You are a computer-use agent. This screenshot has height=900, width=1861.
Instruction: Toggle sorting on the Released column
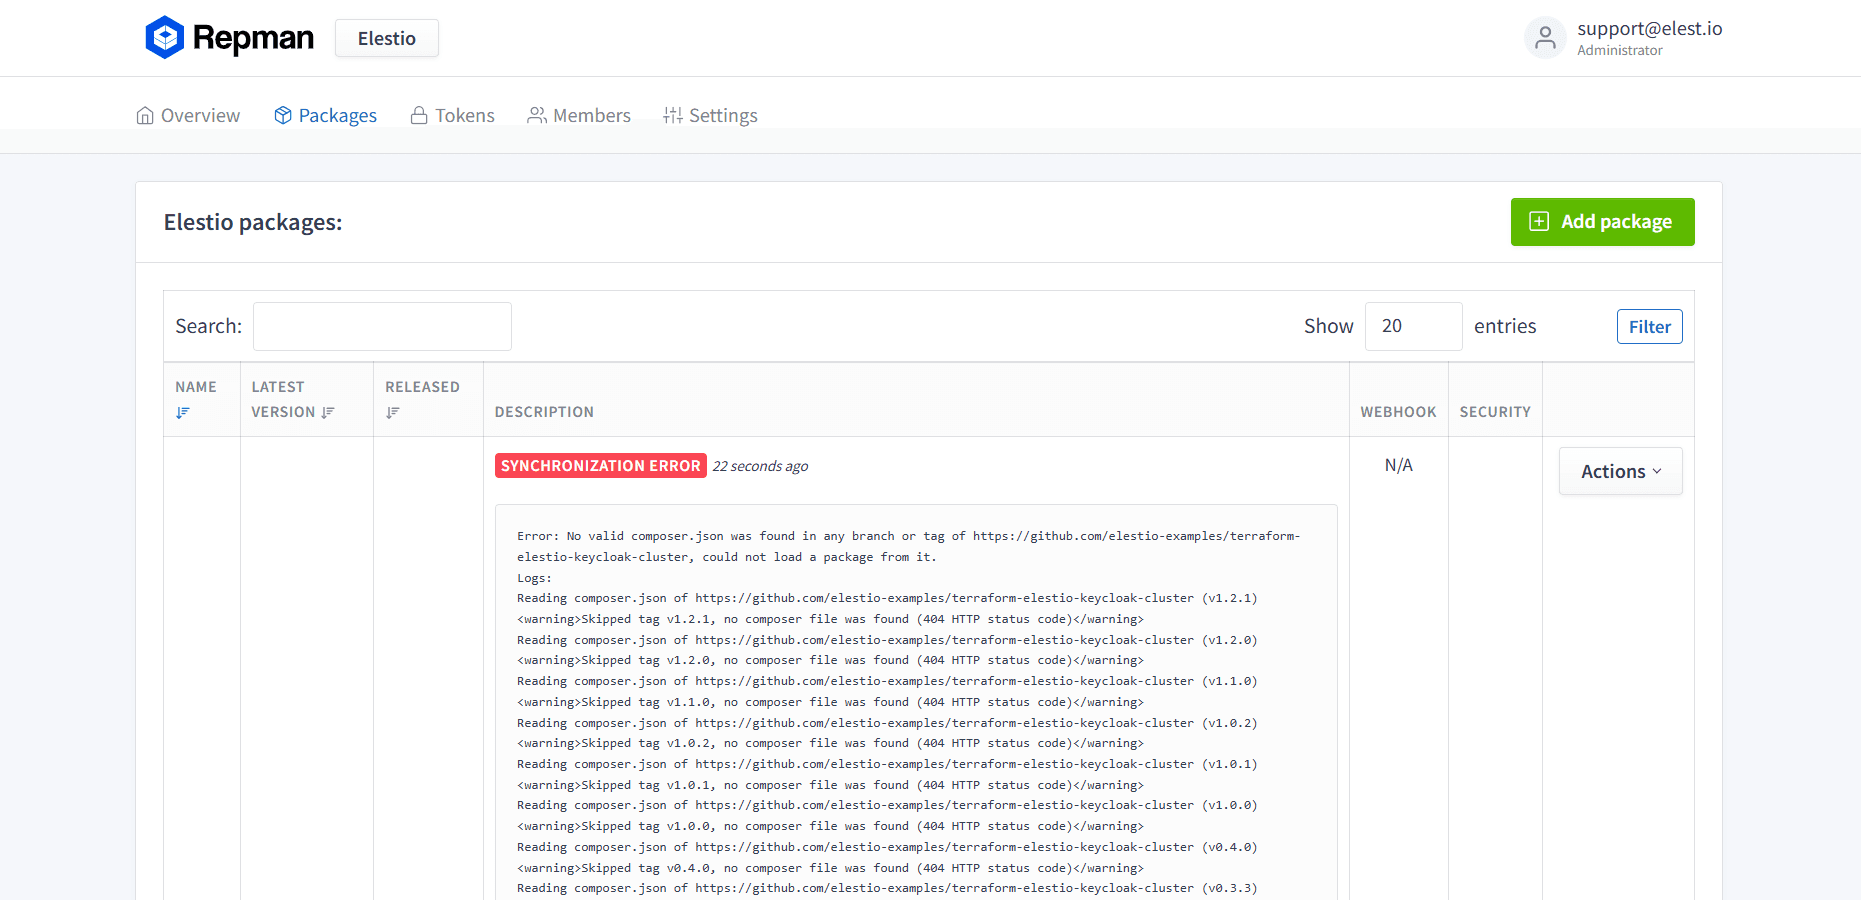(x=392, y=412)
